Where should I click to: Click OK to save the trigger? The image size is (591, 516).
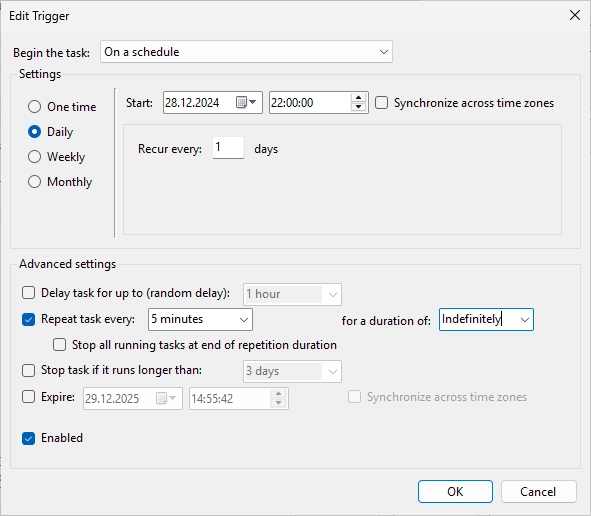455,492
